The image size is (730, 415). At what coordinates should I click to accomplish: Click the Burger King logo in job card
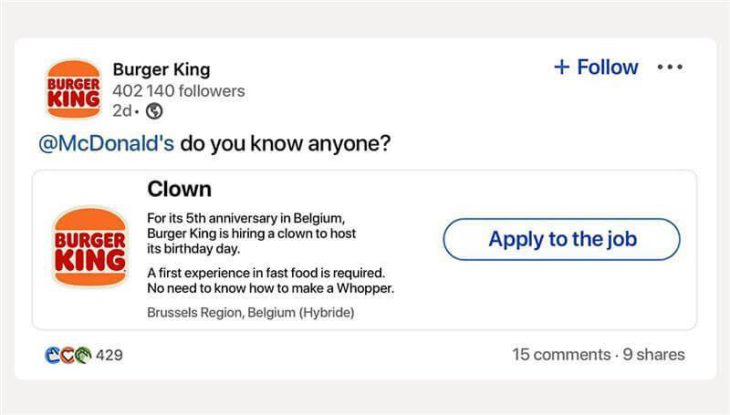tap(90, 247)
